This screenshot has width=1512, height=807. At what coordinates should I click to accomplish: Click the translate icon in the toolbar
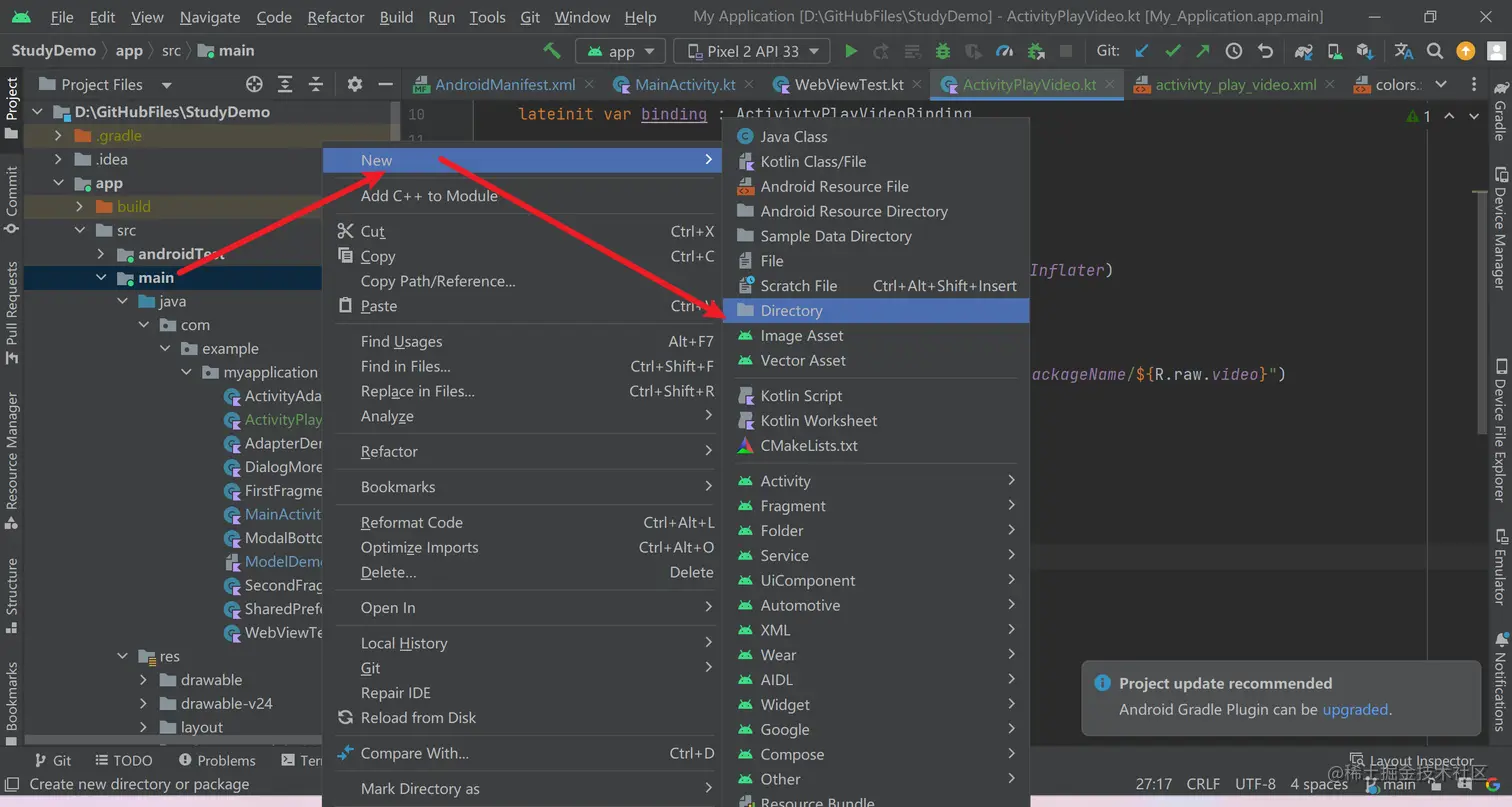coord(1404,51)
